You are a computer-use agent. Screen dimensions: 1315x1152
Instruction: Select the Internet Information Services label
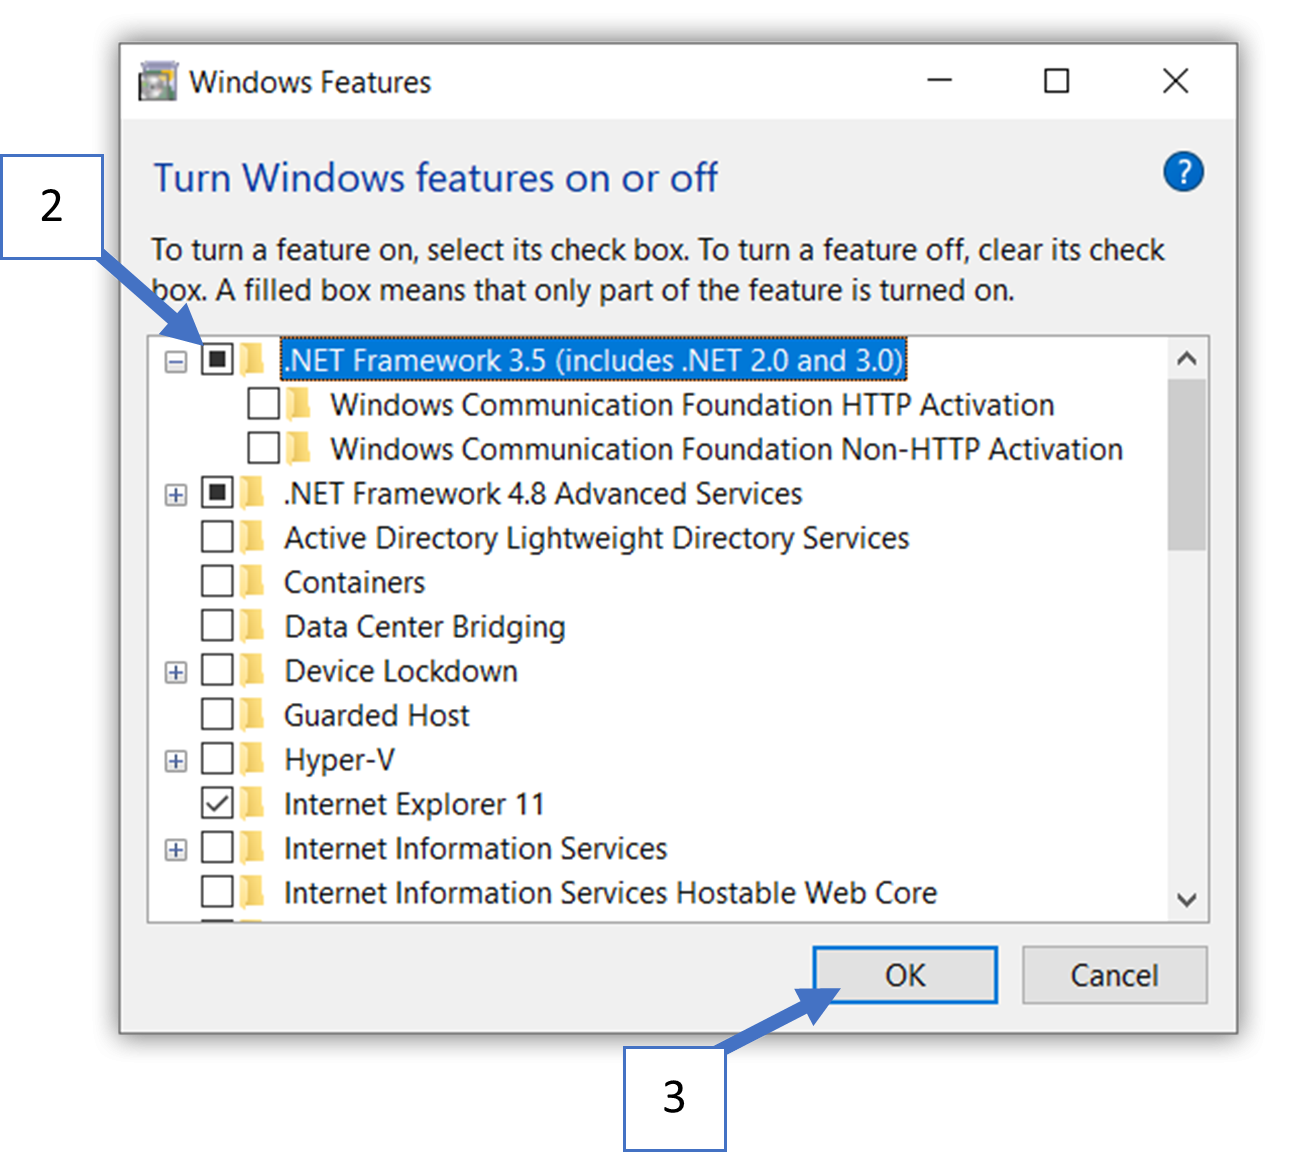point(475,848)
